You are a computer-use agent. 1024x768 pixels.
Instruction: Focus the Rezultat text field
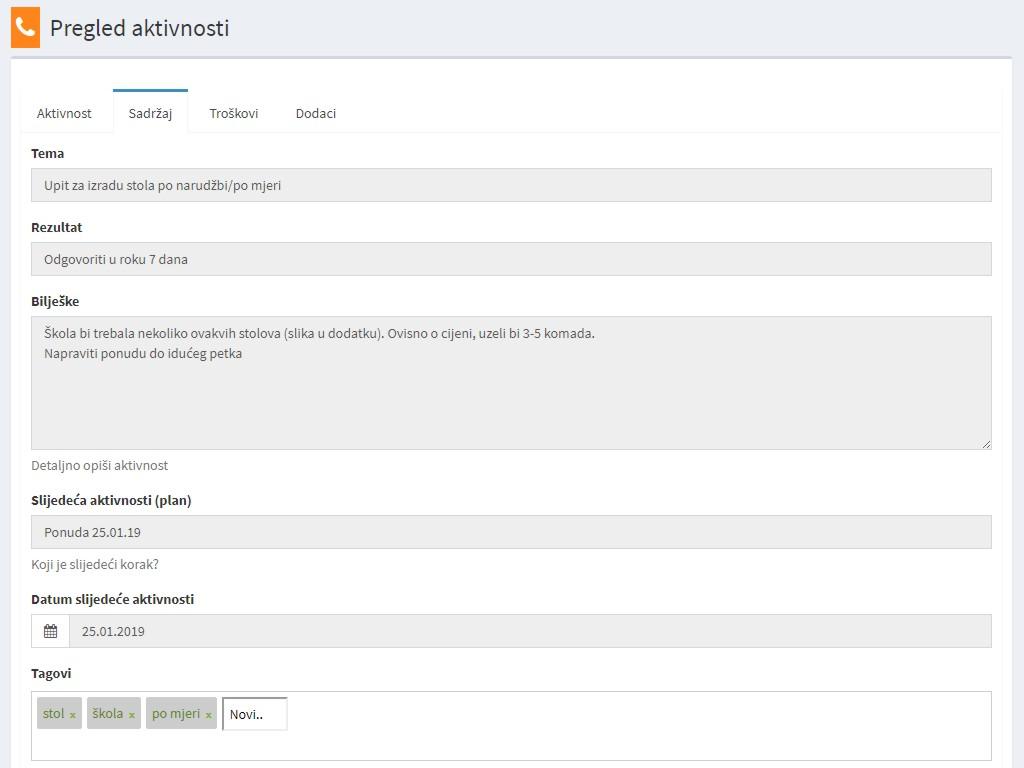[x=511, y=259]
